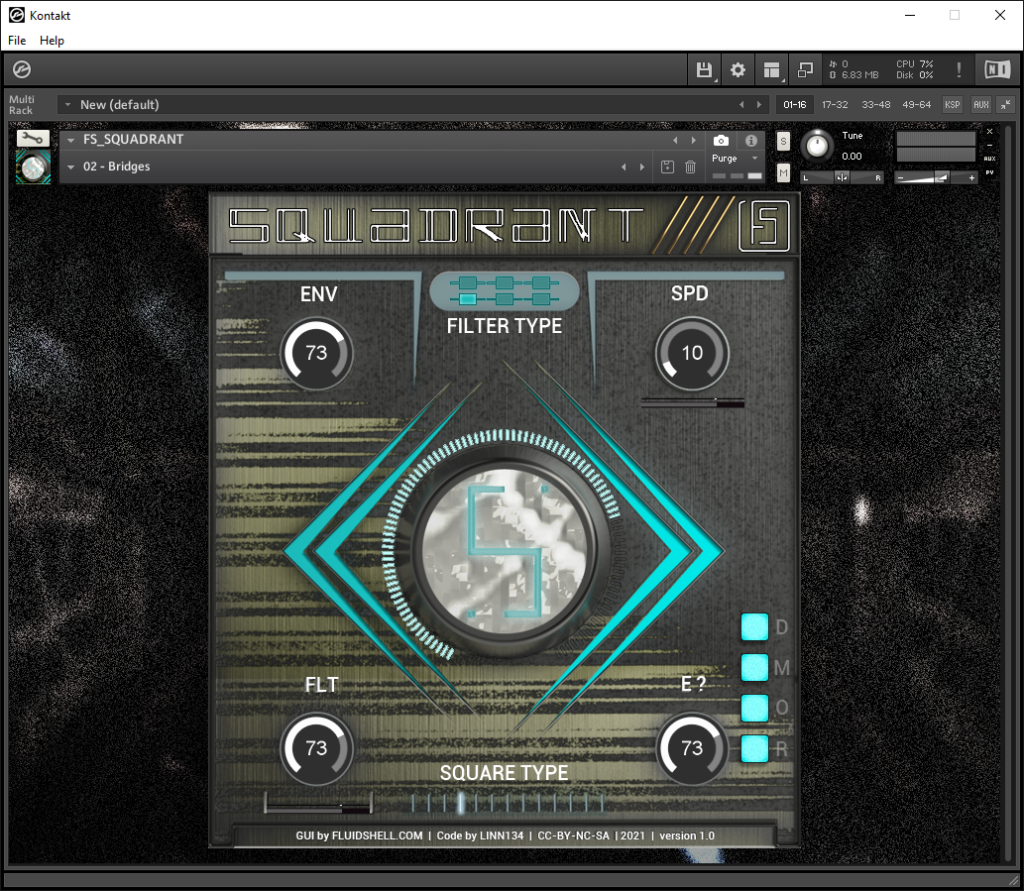The image size is (1024, 891).
Task: Expand the FS_SQUADRANT instrument dropdown
Action: coord(71,140)
